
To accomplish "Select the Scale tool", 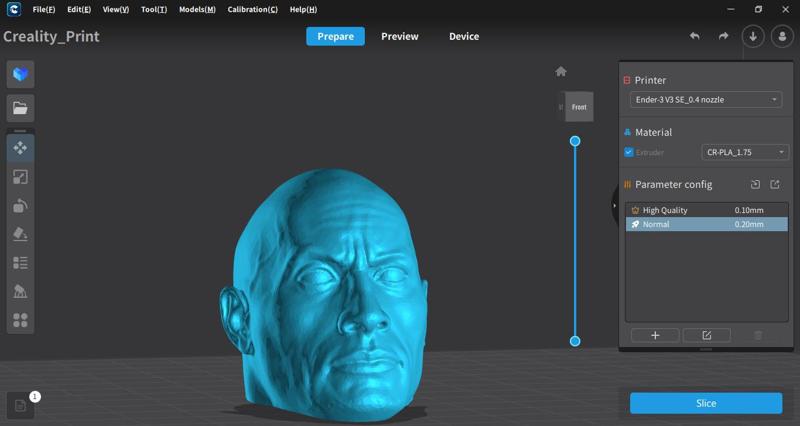I will click(x=20, y=177).
